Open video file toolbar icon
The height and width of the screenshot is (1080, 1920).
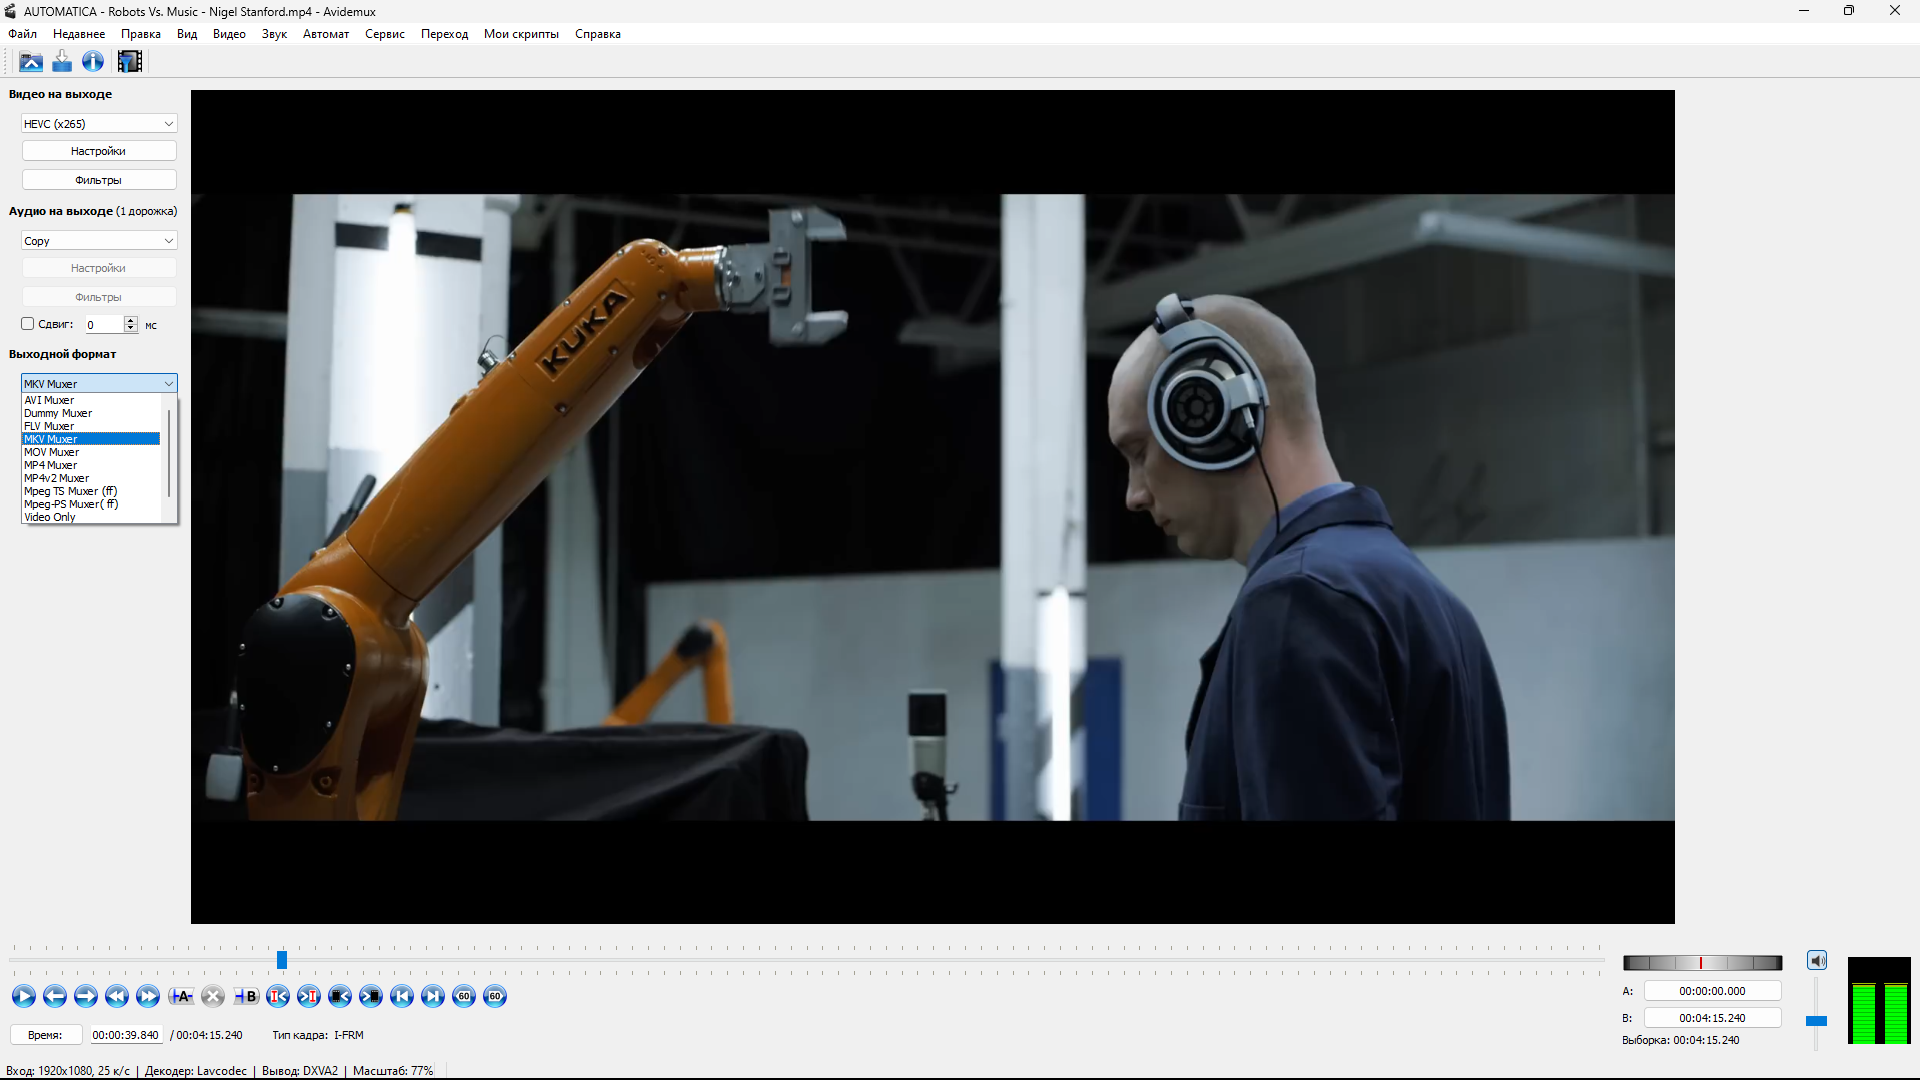click(31, 62)
